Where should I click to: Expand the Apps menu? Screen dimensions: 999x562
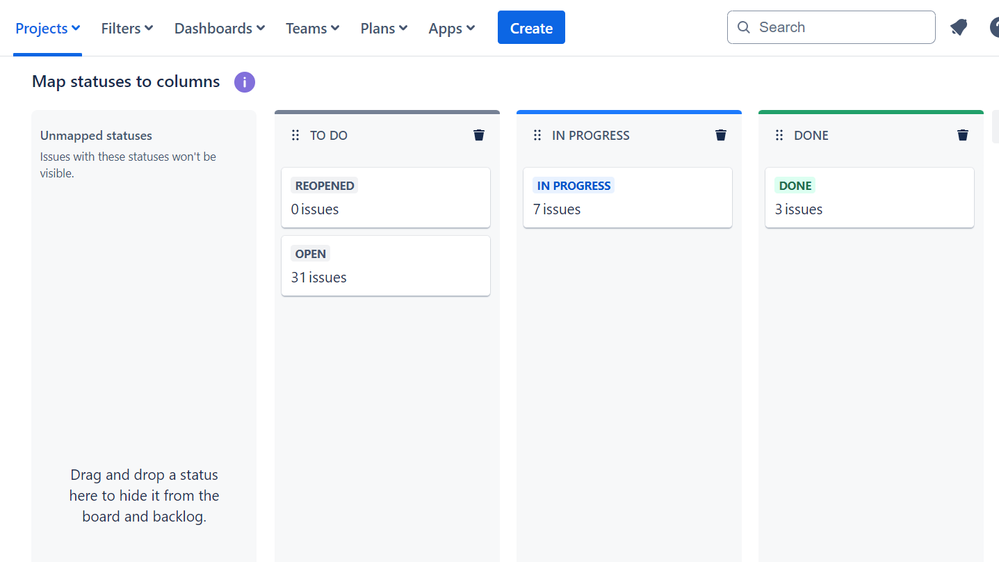pos(452,28)
